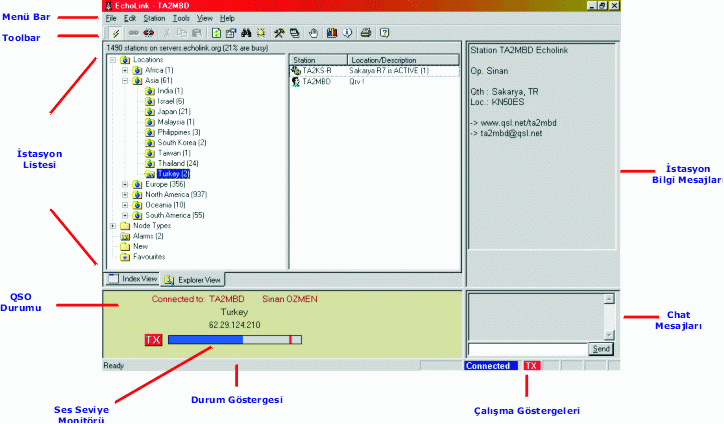Expand the Node Types folder
This screenshot has height=424, width=724.
[113, 226]
